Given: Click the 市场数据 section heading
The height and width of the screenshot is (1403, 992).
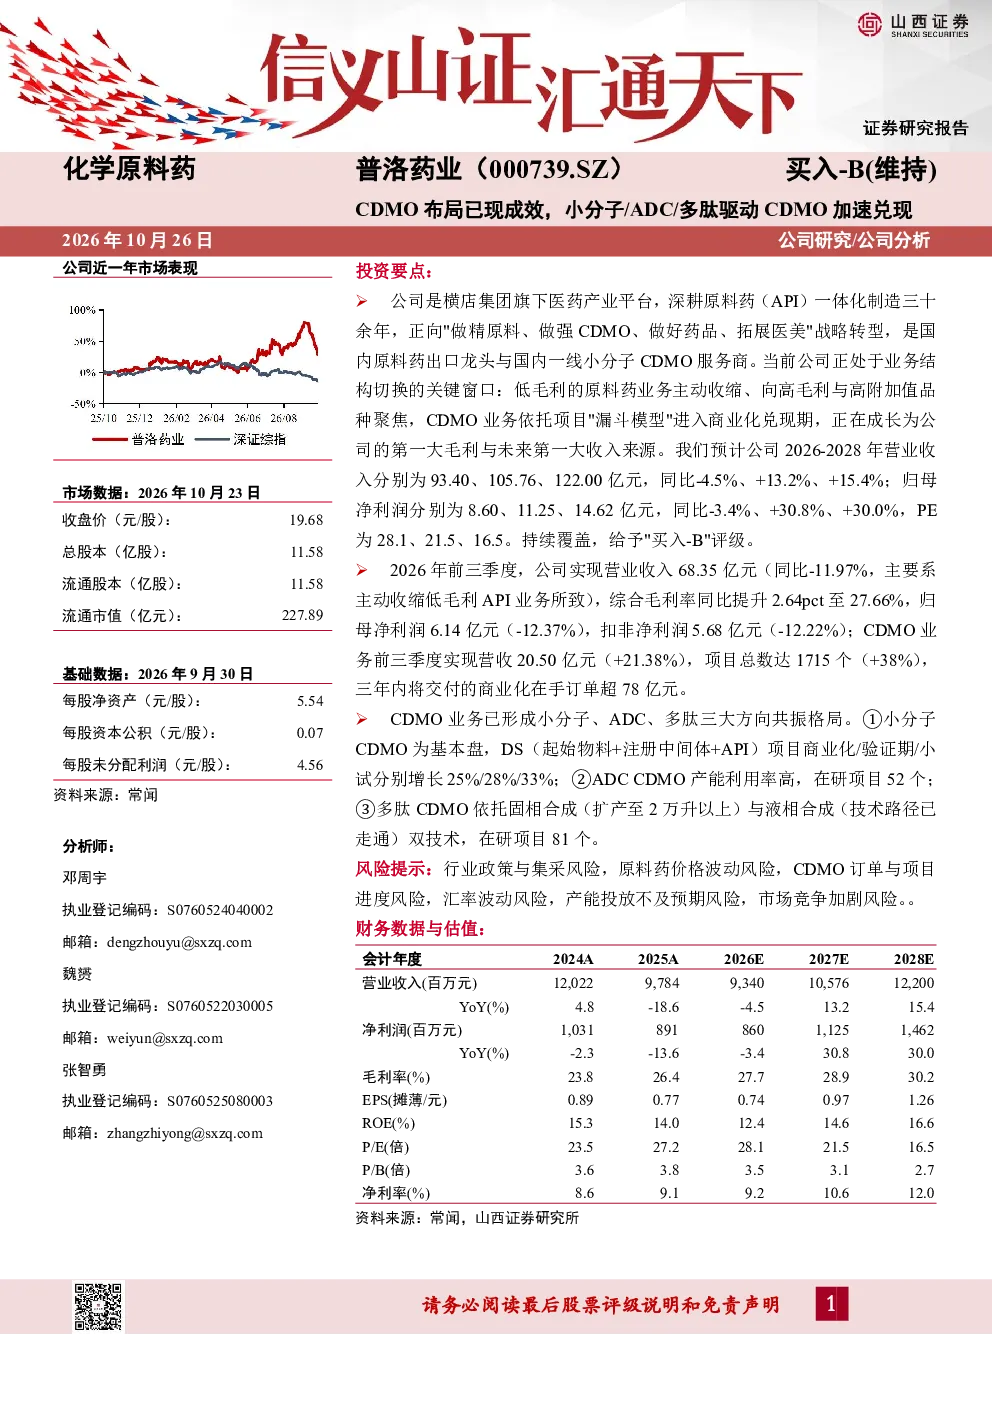Looking at the screenshot, I should pyautogui.click(x=161, y=493).
